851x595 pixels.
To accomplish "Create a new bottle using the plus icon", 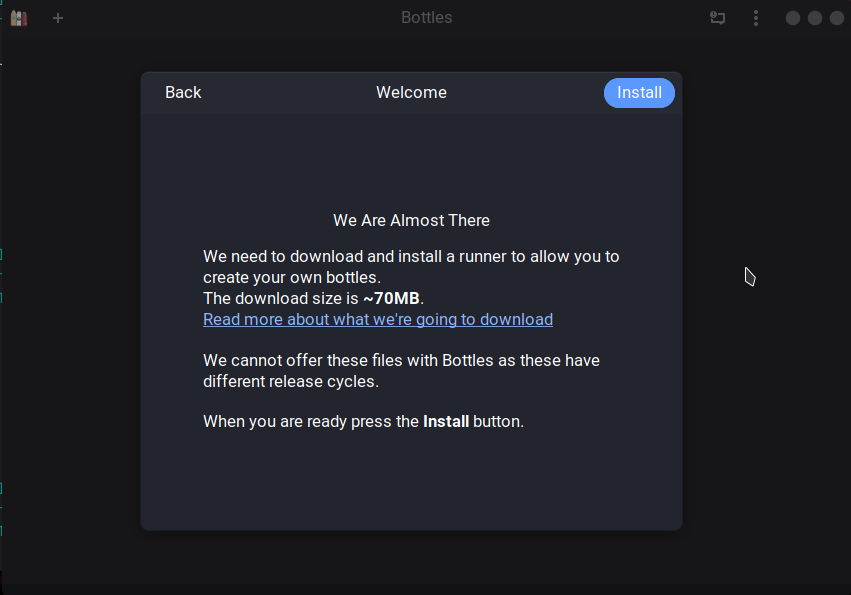I will click(x=57, y=17).
